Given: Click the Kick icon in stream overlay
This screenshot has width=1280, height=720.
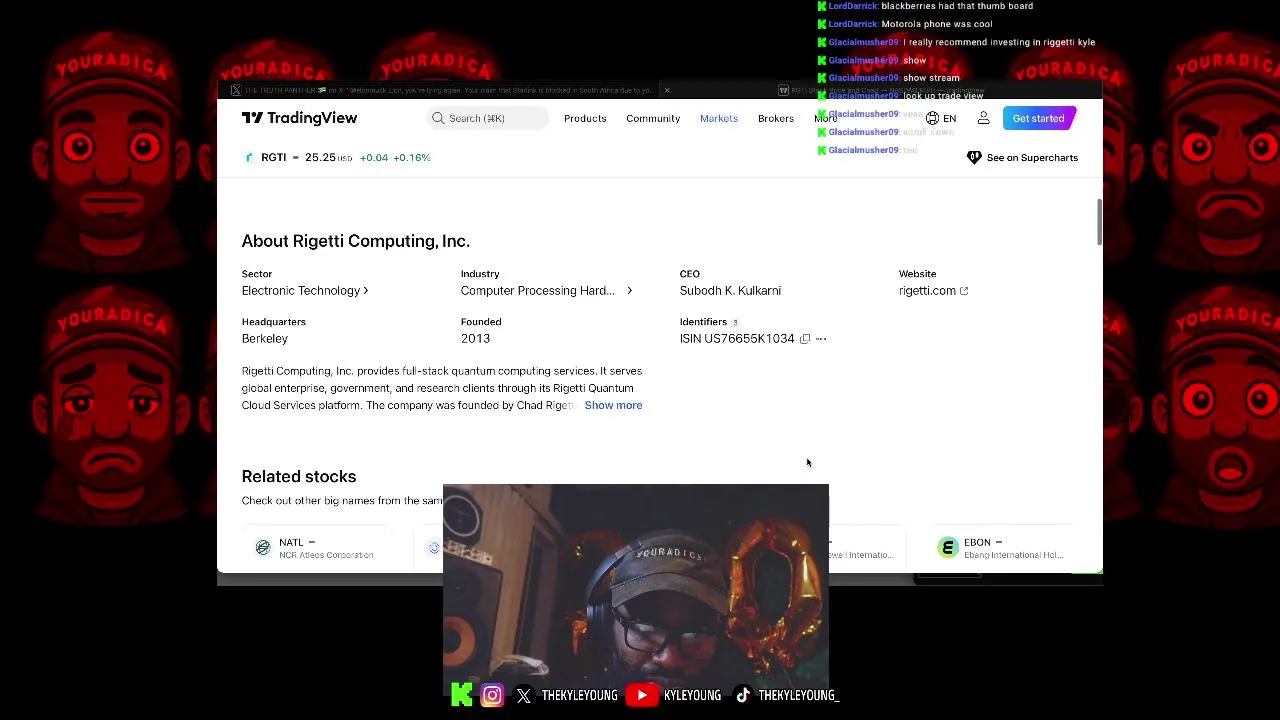Looking at the screenshot, I should point(461,695).
